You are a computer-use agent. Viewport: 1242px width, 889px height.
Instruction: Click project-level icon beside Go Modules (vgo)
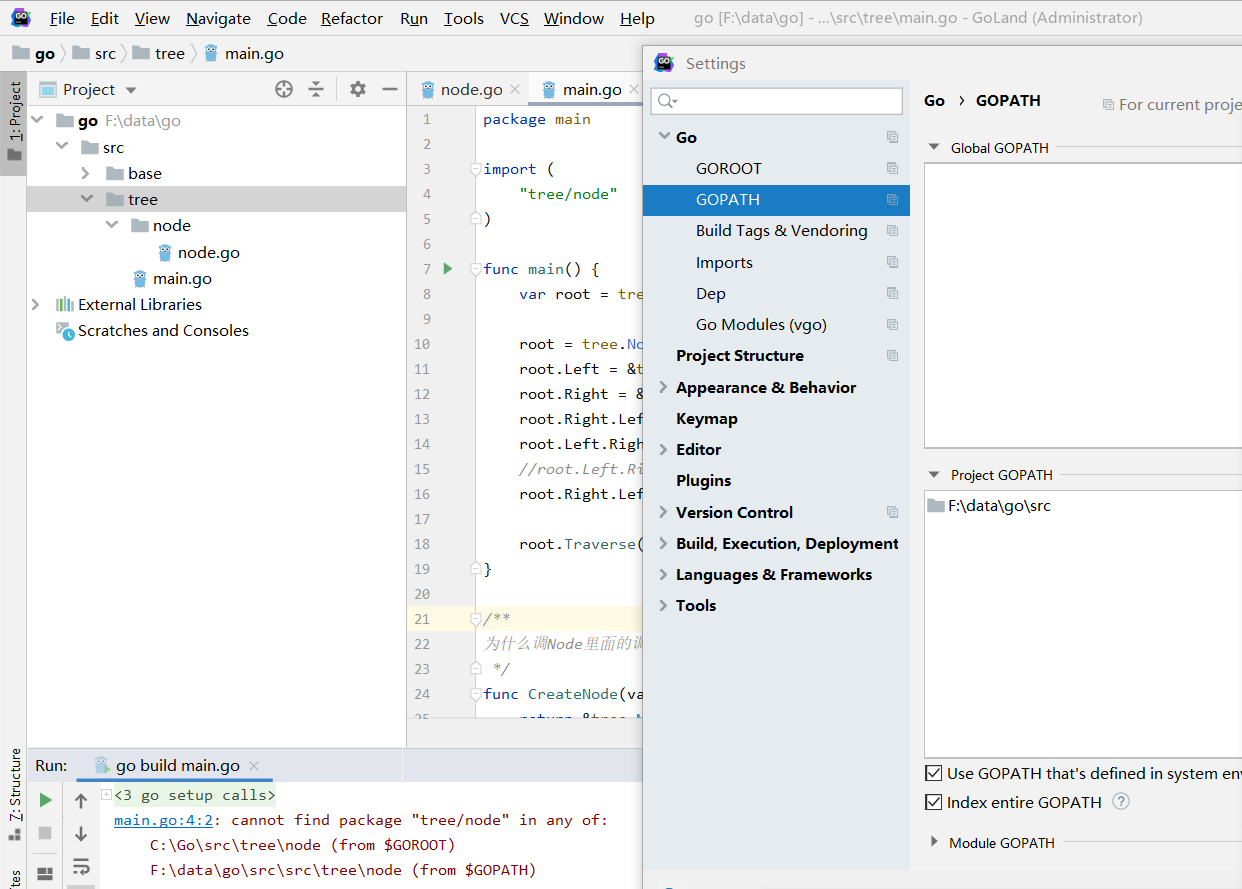(892, 324)
